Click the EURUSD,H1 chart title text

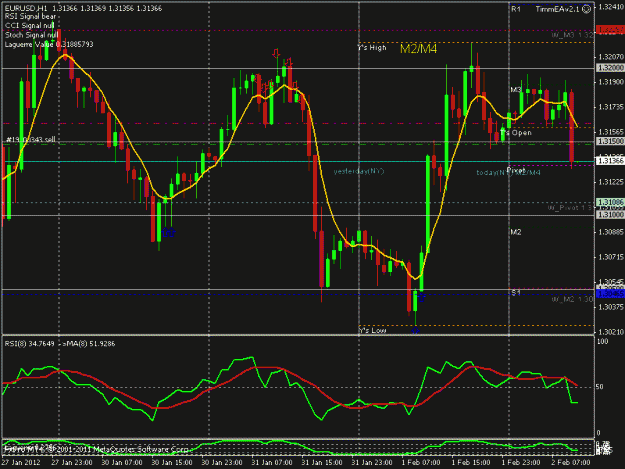pos(26,8)
